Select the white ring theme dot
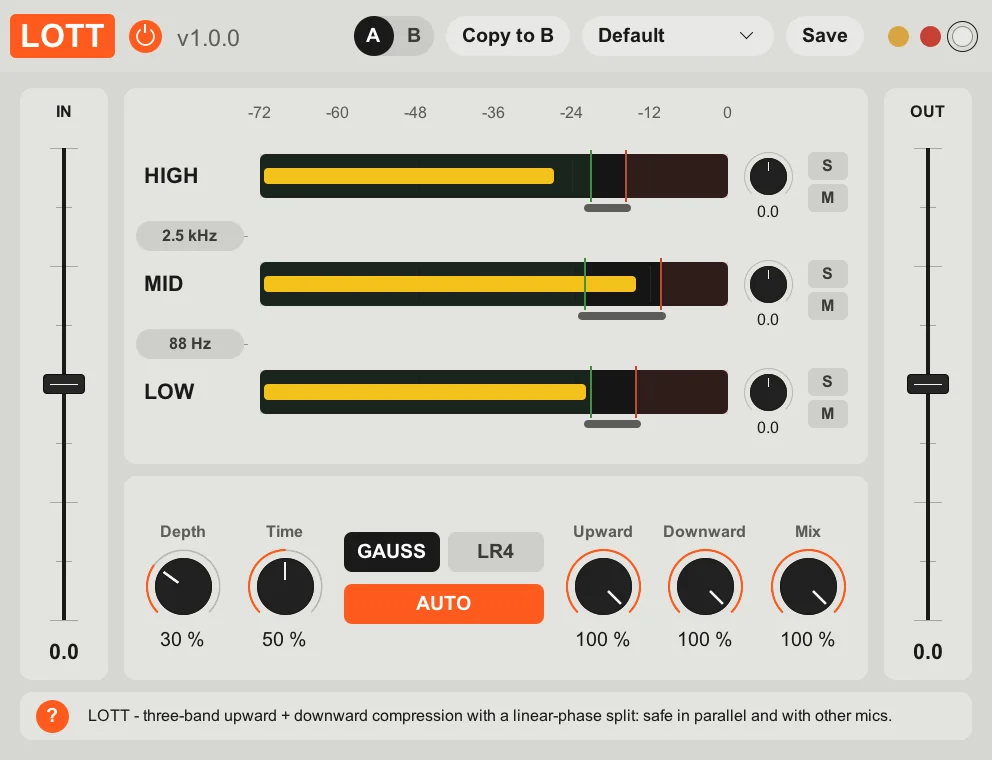The width and height of the screenshot is (992, 760). tap(962, 37)
